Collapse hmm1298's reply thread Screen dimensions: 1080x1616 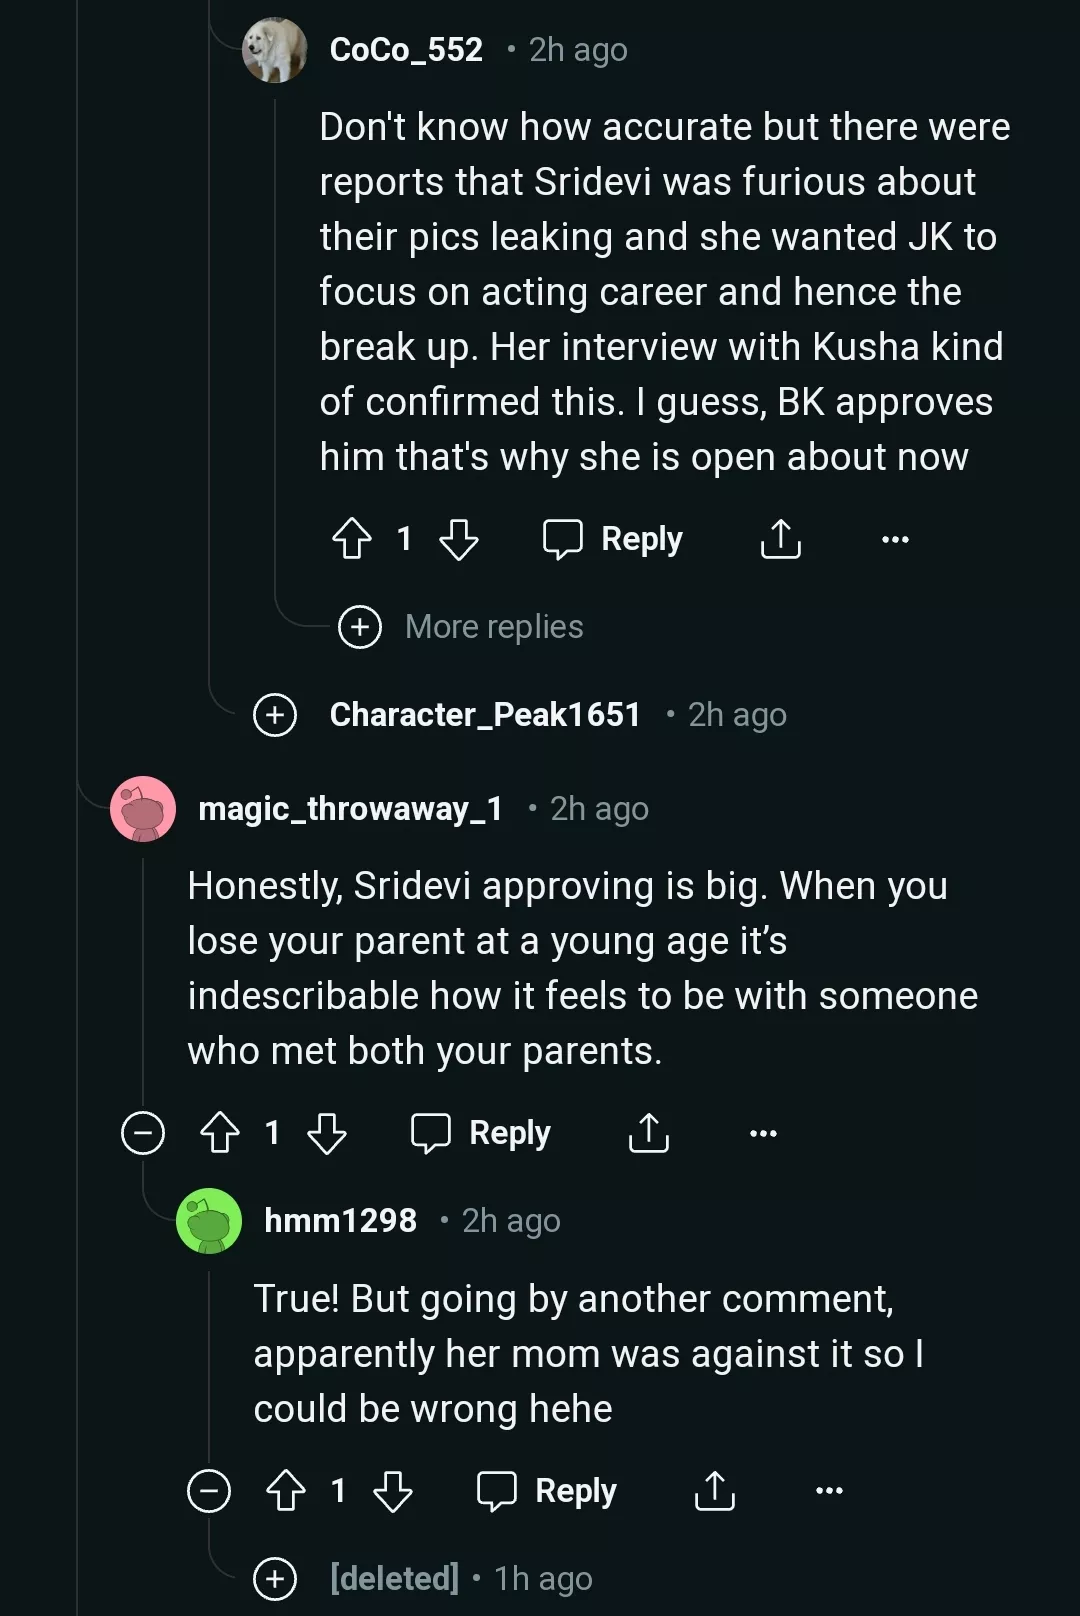click(209, 1491)
